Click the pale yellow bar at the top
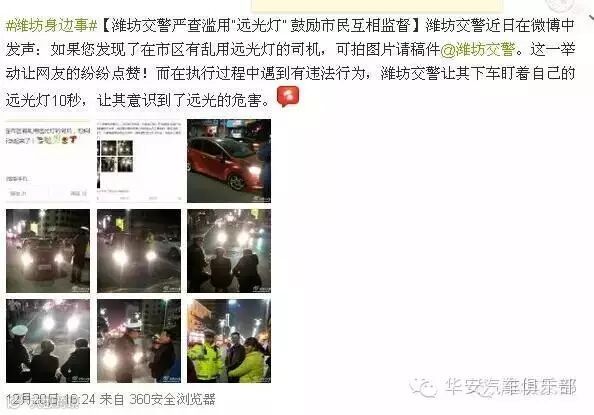This screenshot has width=594, height=415. pos(377,5)
